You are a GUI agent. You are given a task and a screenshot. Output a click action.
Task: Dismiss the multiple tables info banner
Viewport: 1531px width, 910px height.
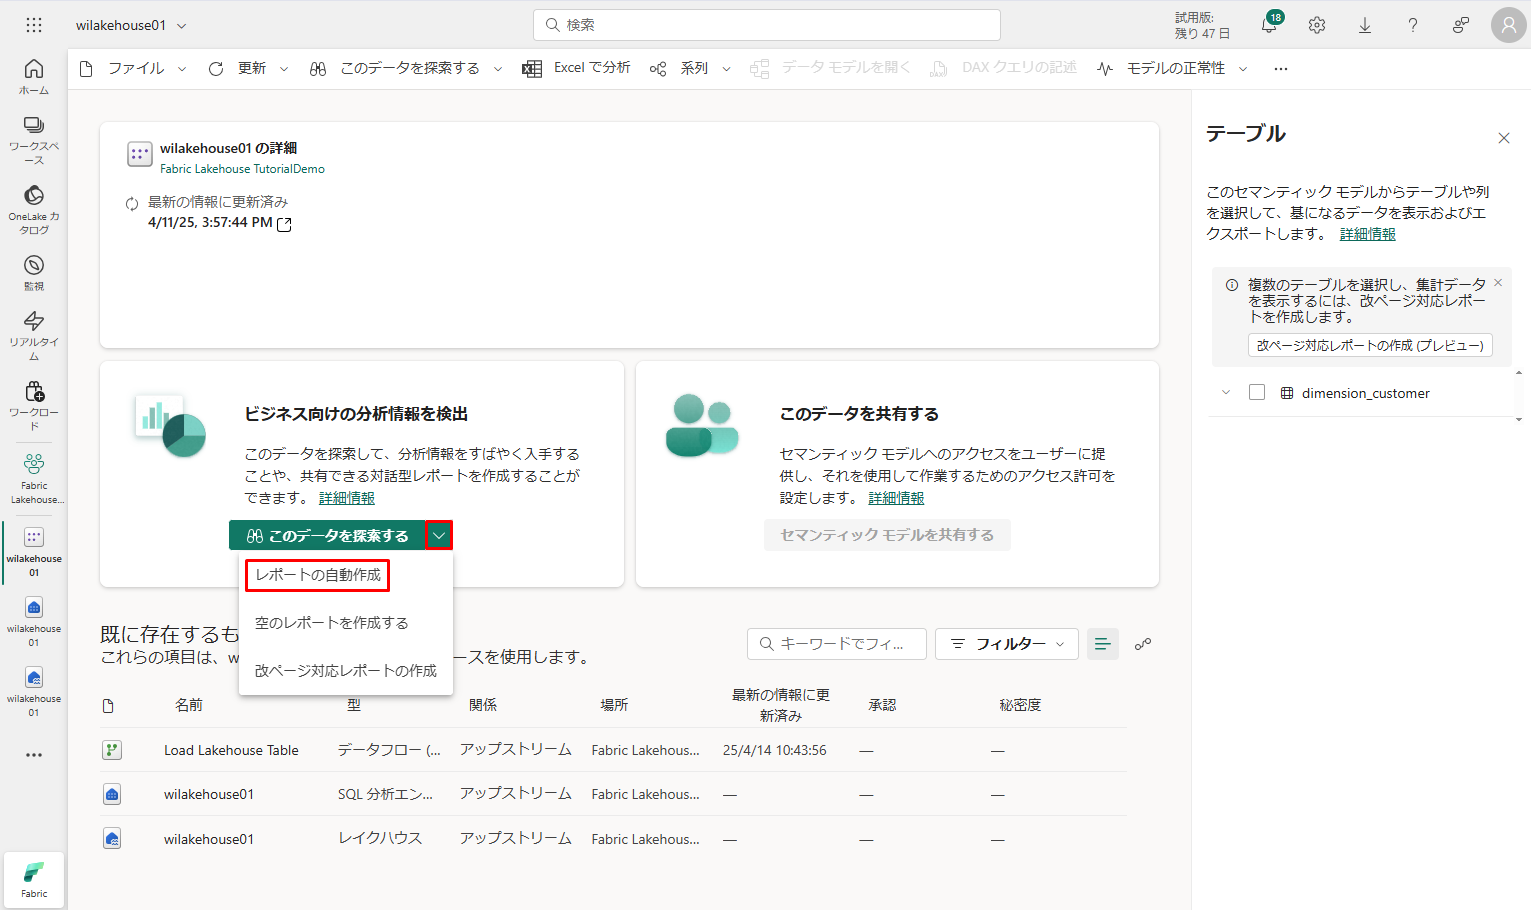point(1498,283)
